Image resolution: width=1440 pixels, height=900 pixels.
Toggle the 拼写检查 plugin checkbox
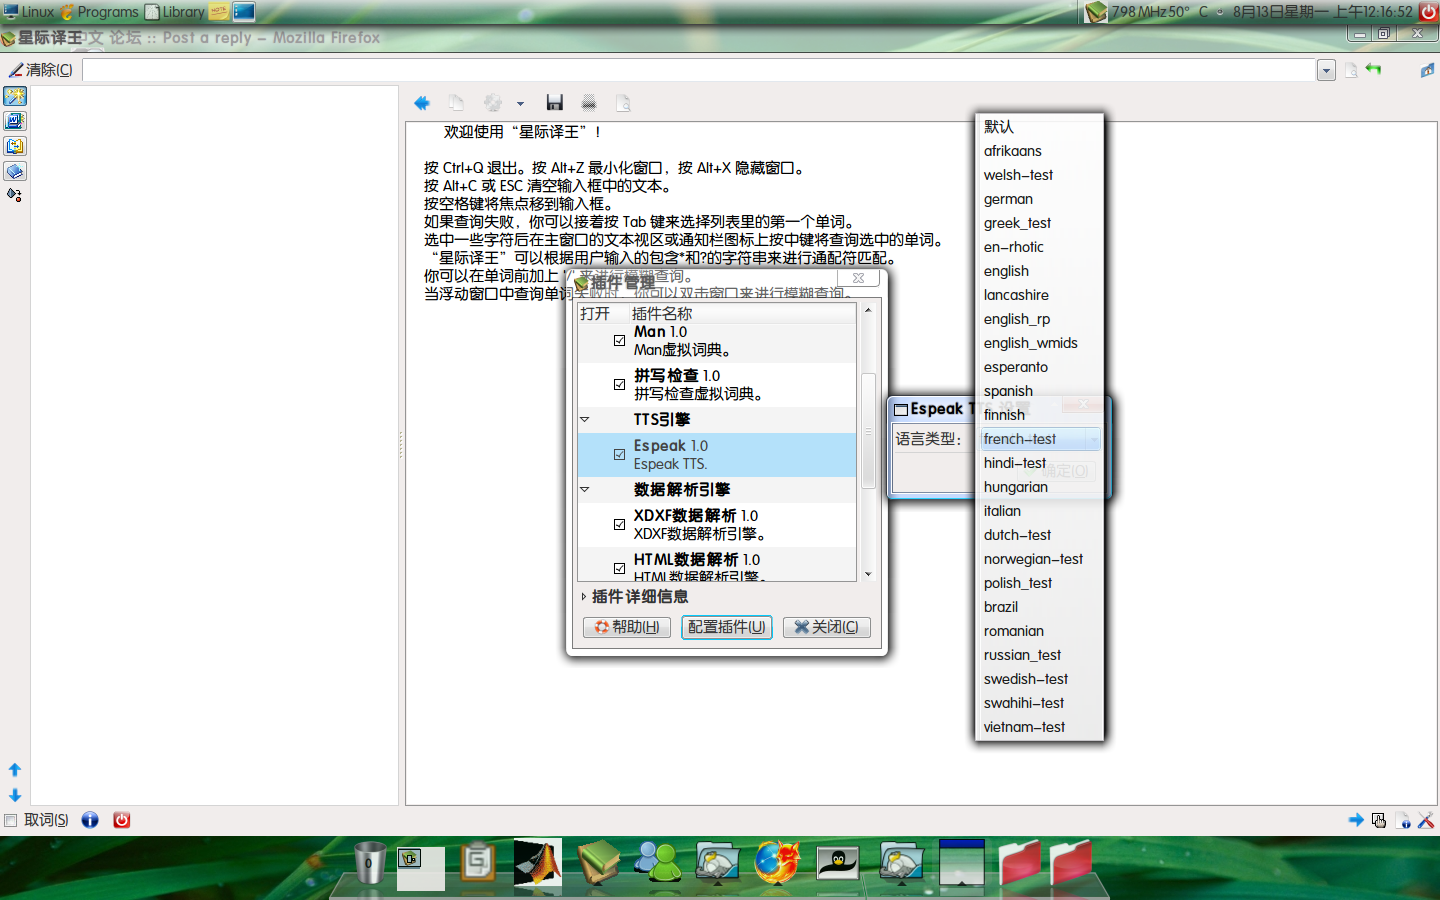(620, 385)
